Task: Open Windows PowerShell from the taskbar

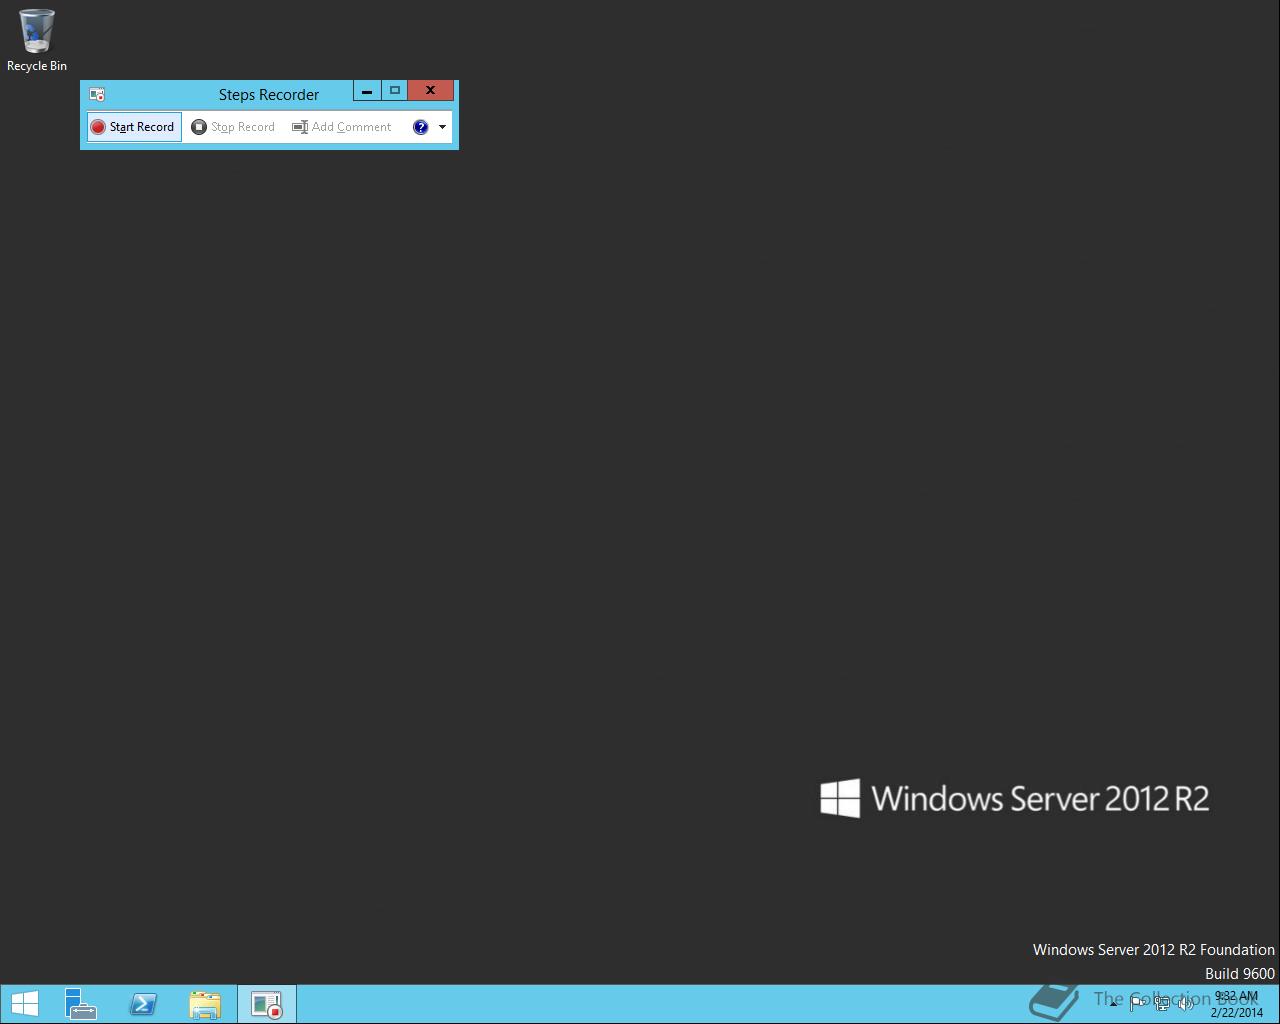Action: tap(143, 1004)
